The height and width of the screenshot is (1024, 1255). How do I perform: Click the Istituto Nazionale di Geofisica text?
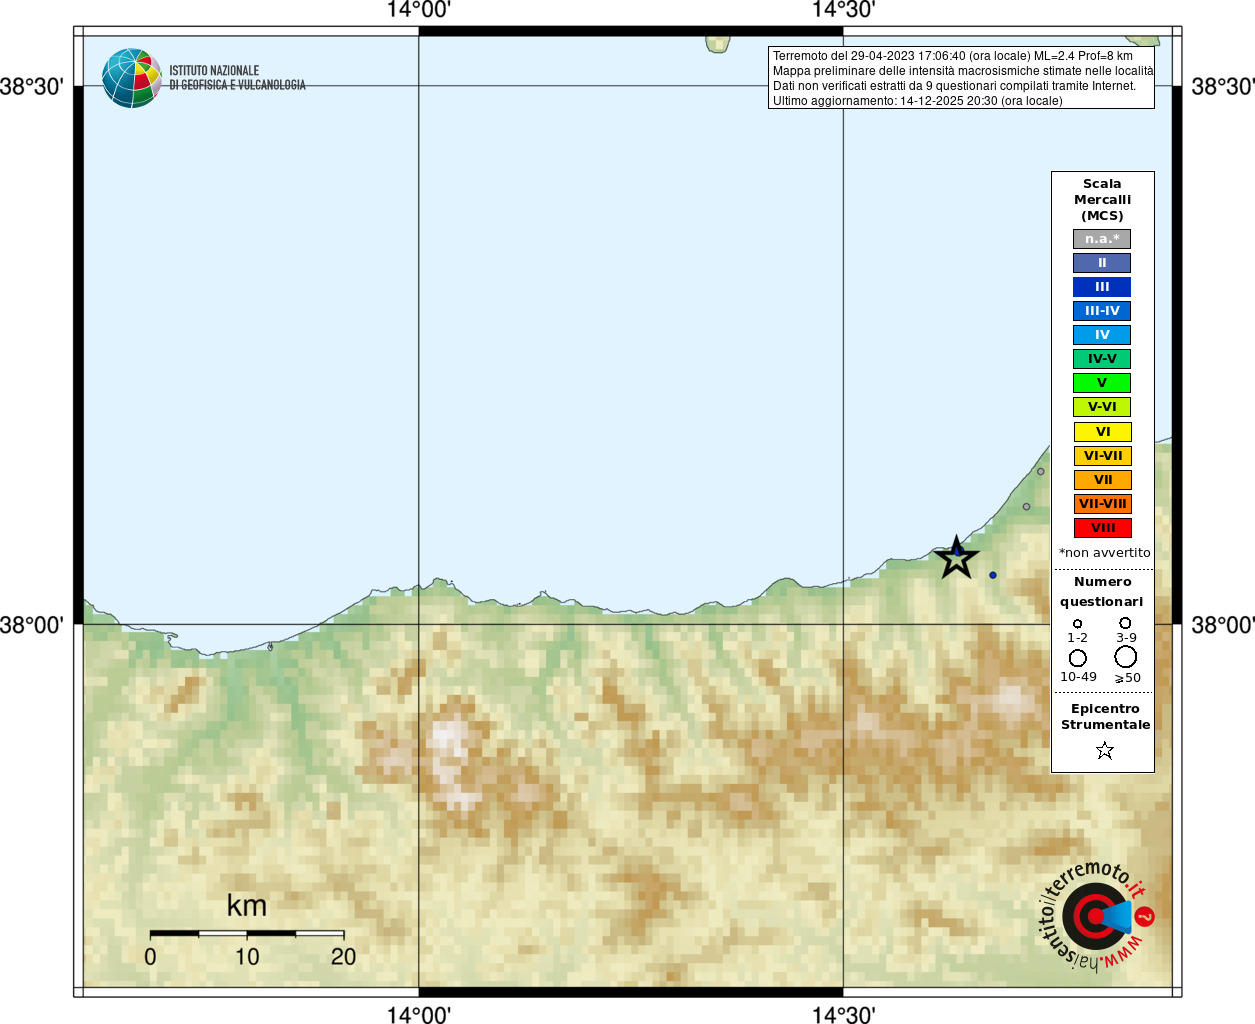pyautogui.click(x=237, y=78)
